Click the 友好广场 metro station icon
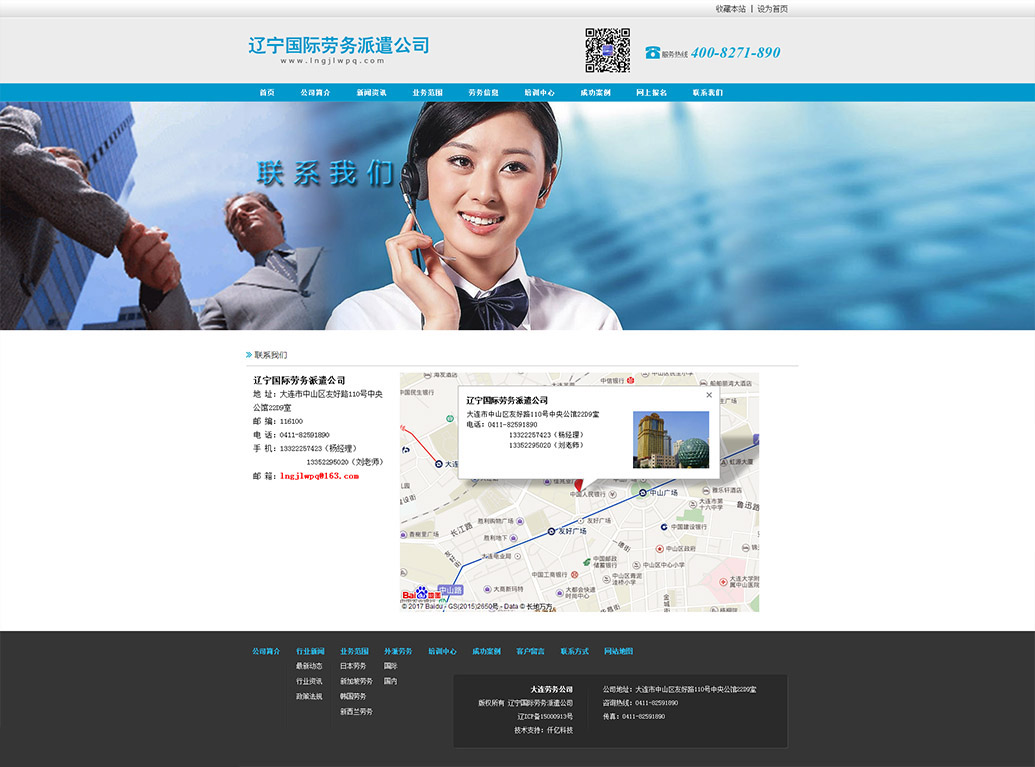Viewport: 1035px width, 767px height. click(551, 530)
